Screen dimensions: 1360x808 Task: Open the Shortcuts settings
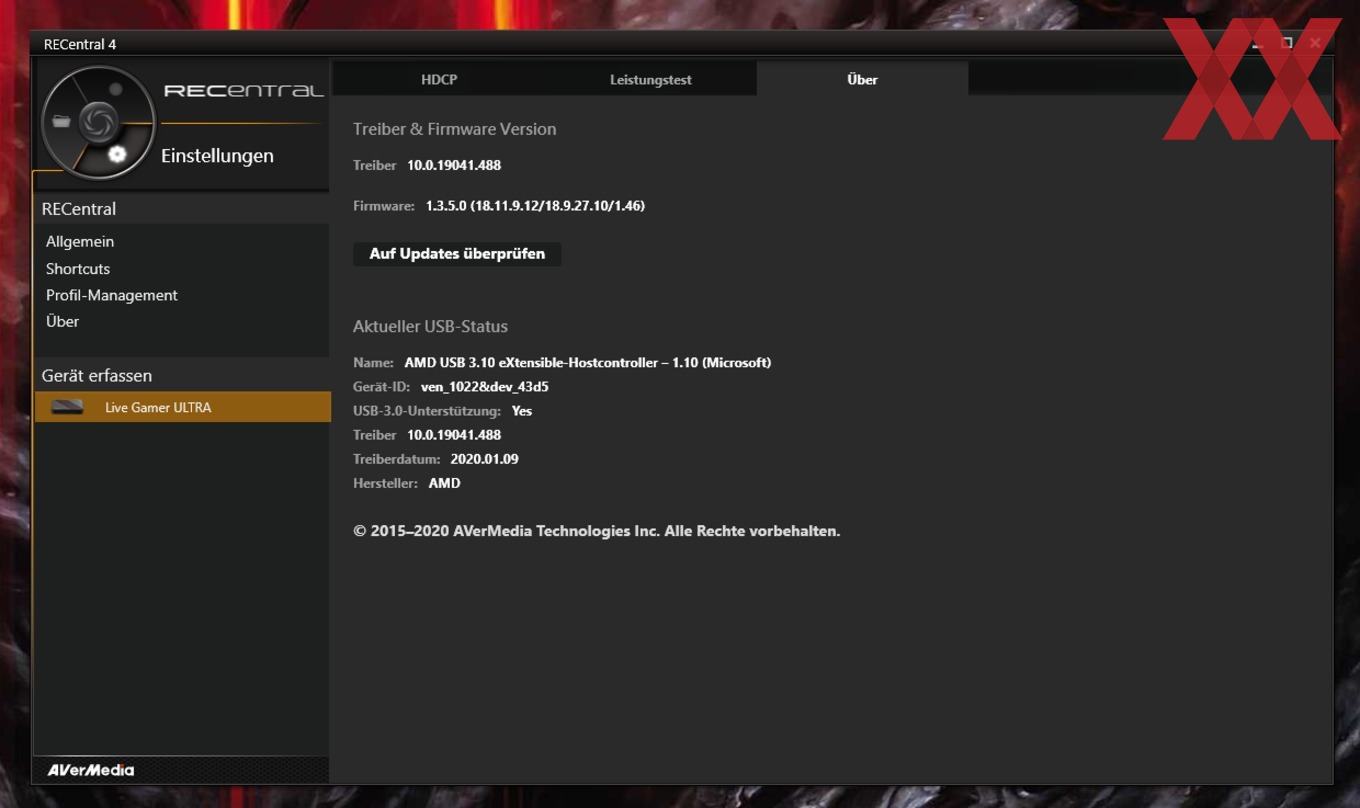coord(78,268)
